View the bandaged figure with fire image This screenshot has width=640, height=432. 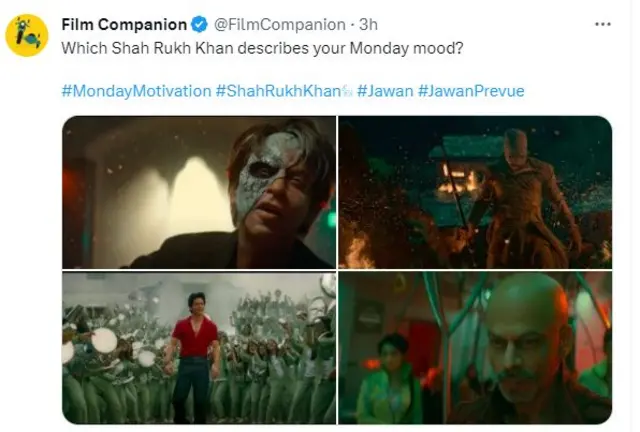coord(475,192)
